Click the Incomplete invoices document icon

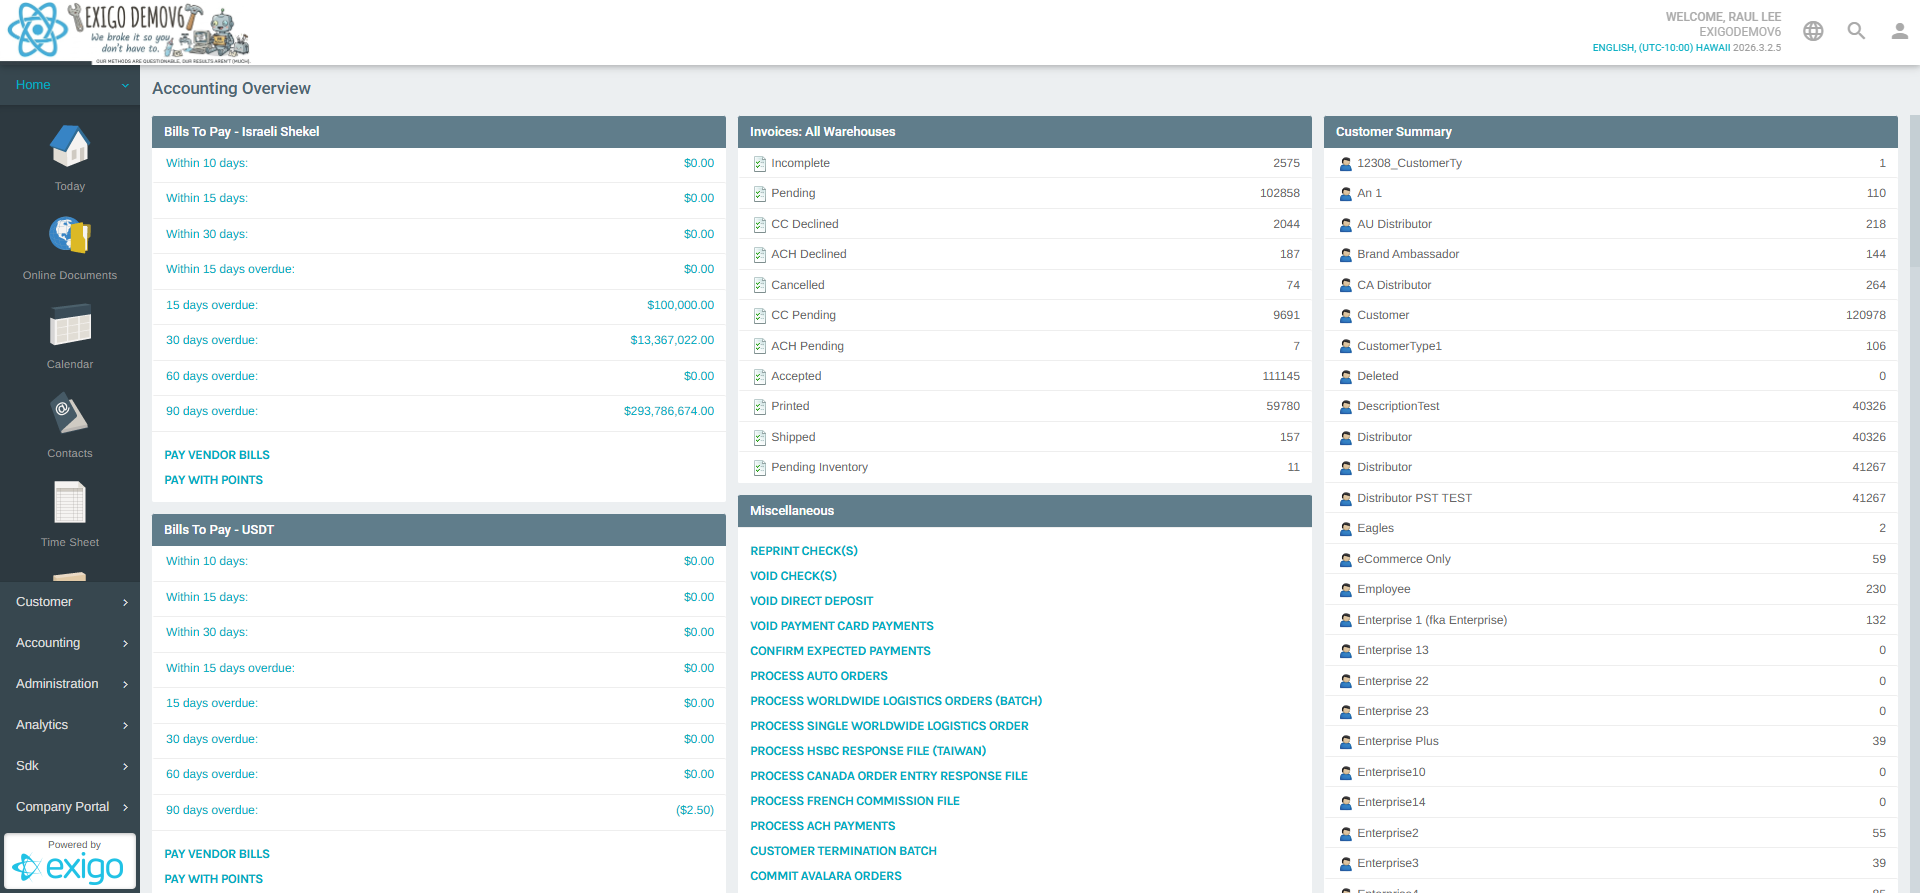(759, 163)
